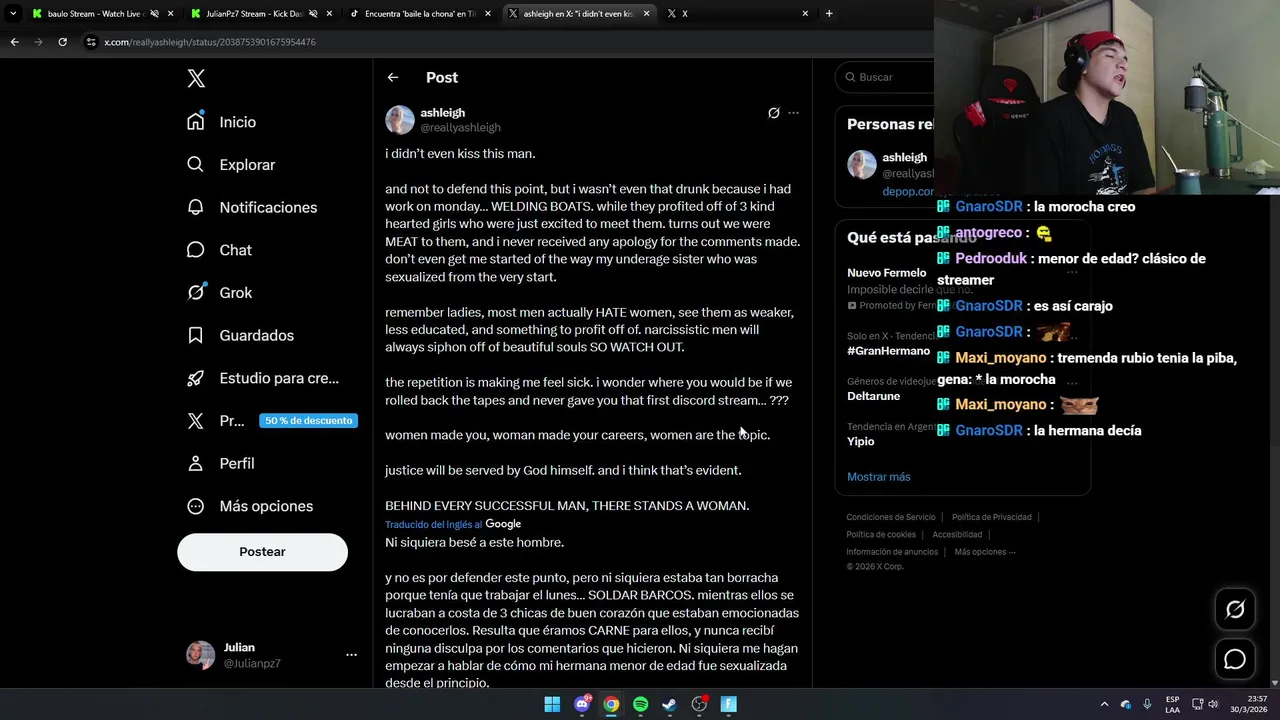Open Guardados bookmarks
Image resolution: width=1280 pixels, height=720 pixels.
(240, 335)
